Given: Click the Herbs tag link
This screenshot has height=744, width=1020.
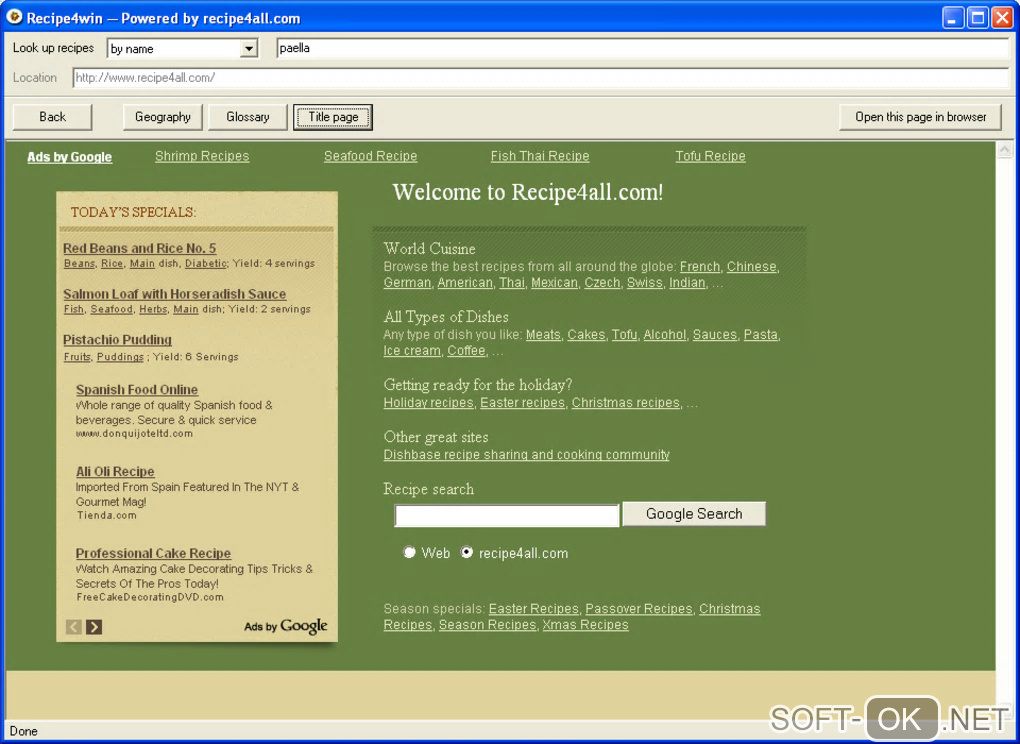Looking at the screenshot, I should coord(153,309).
